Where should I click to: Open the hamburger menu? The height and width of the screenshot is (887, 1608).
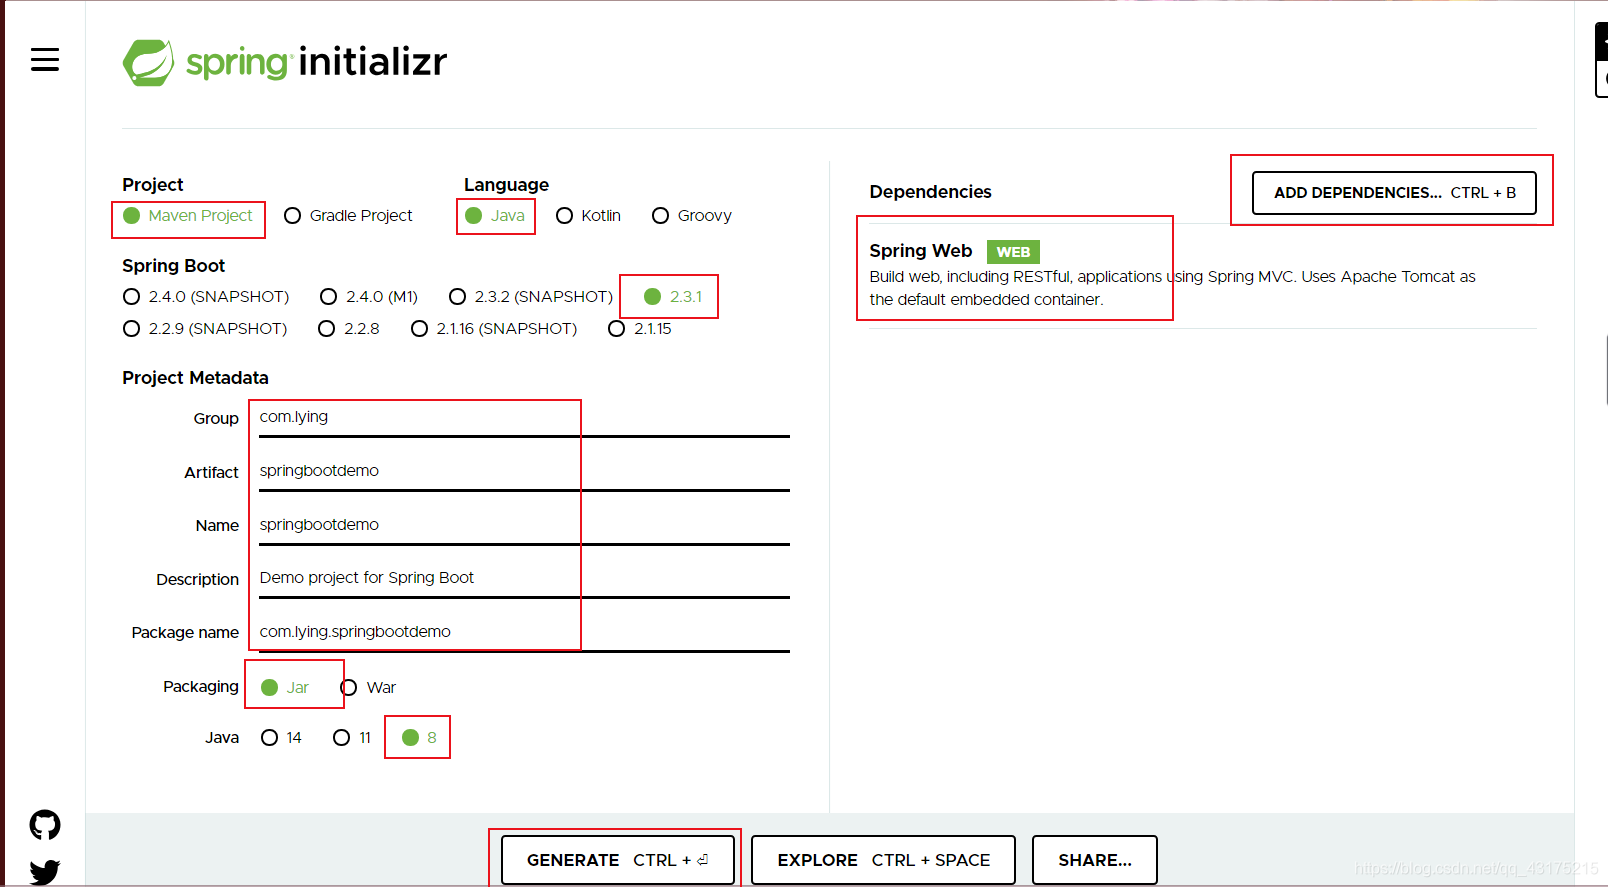[x=45, y=60]
